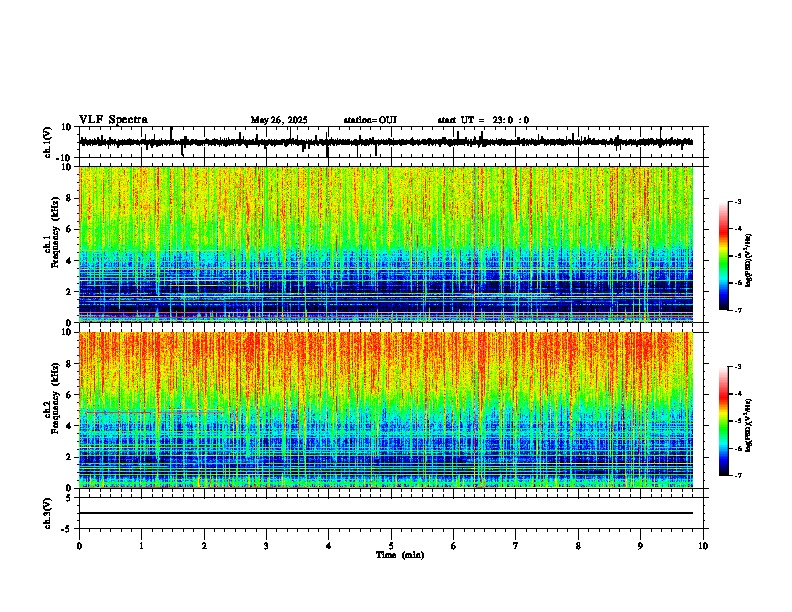Click the "Time (min)" axis label
792x612 pixels.
[x=400, y=555]
